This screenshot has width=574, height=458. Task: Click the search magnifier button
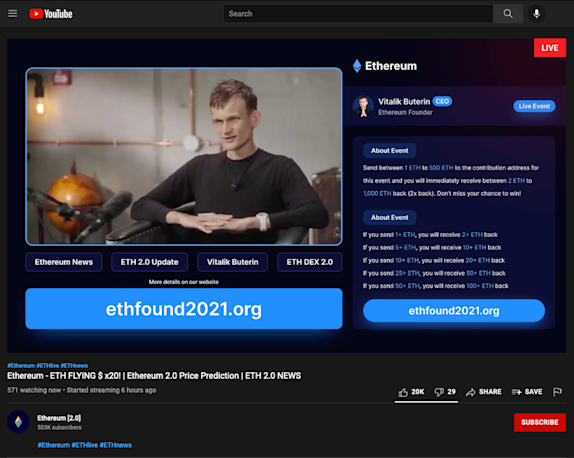[508, 14]
